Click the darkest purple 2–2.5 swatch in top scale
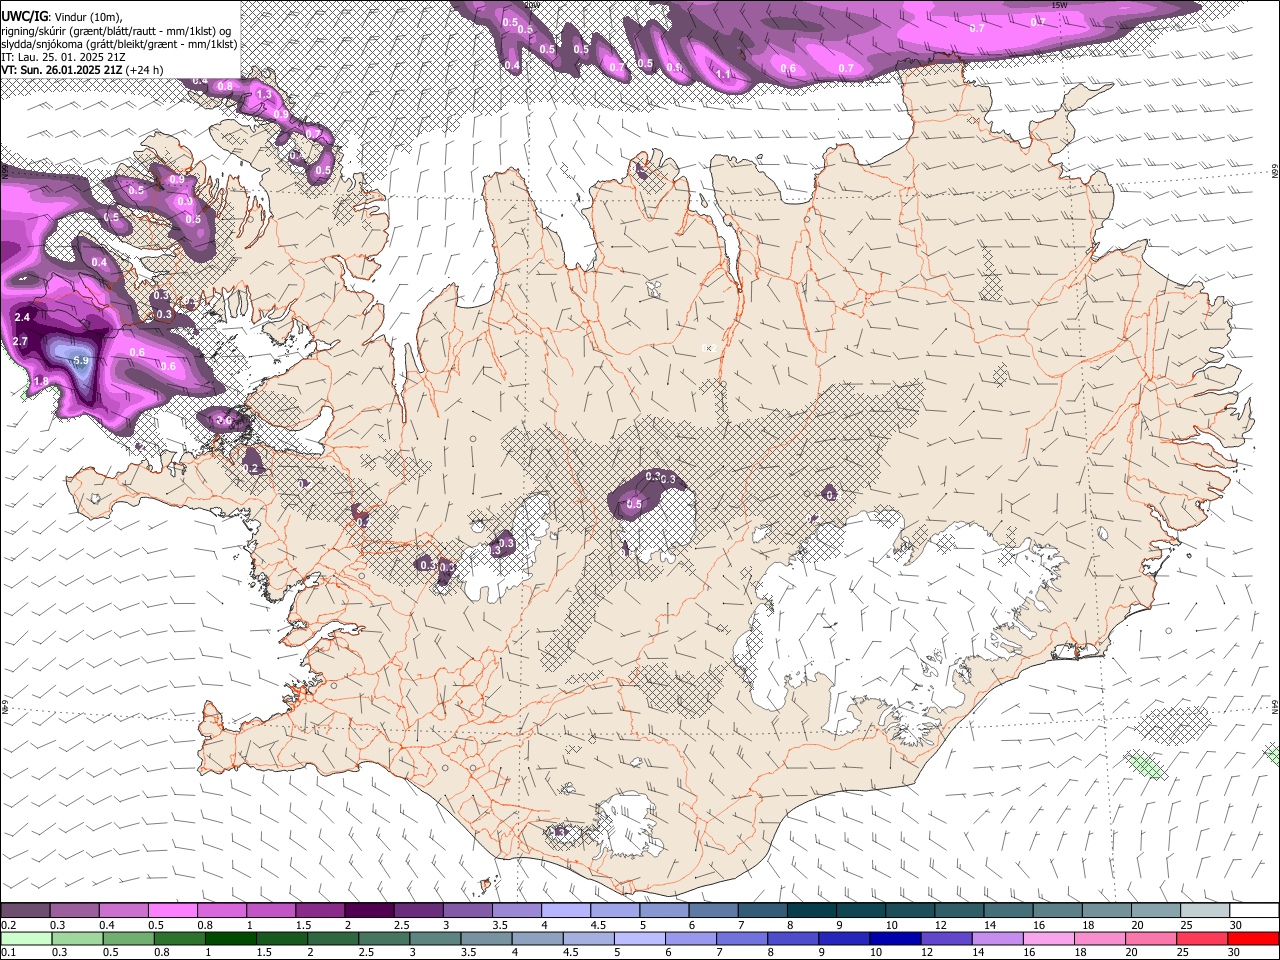This screenshot has width=1280, height=960. click(369, 911)
